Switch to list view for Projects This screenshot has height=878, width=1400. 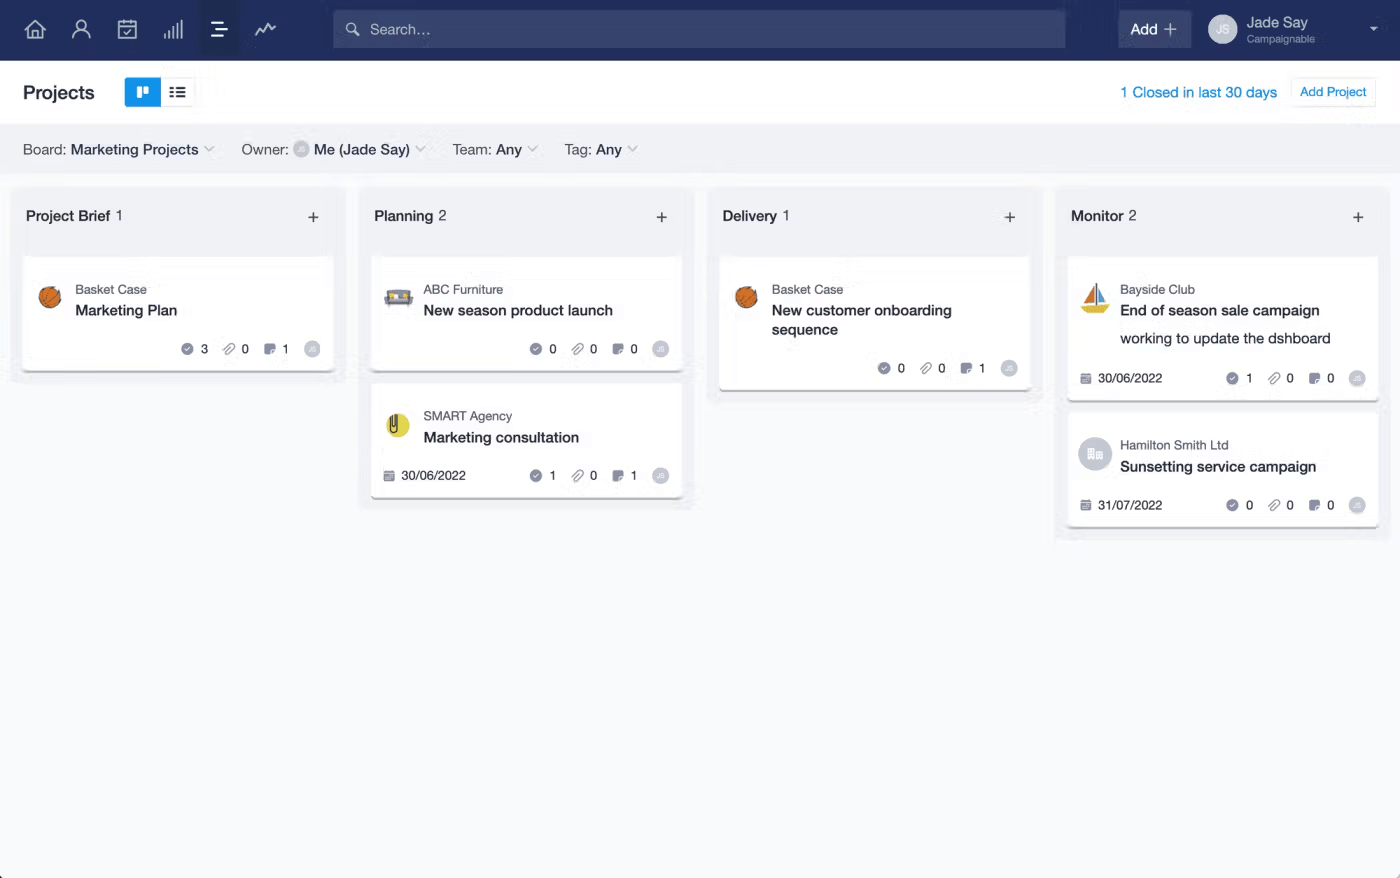tap(177, 92)
